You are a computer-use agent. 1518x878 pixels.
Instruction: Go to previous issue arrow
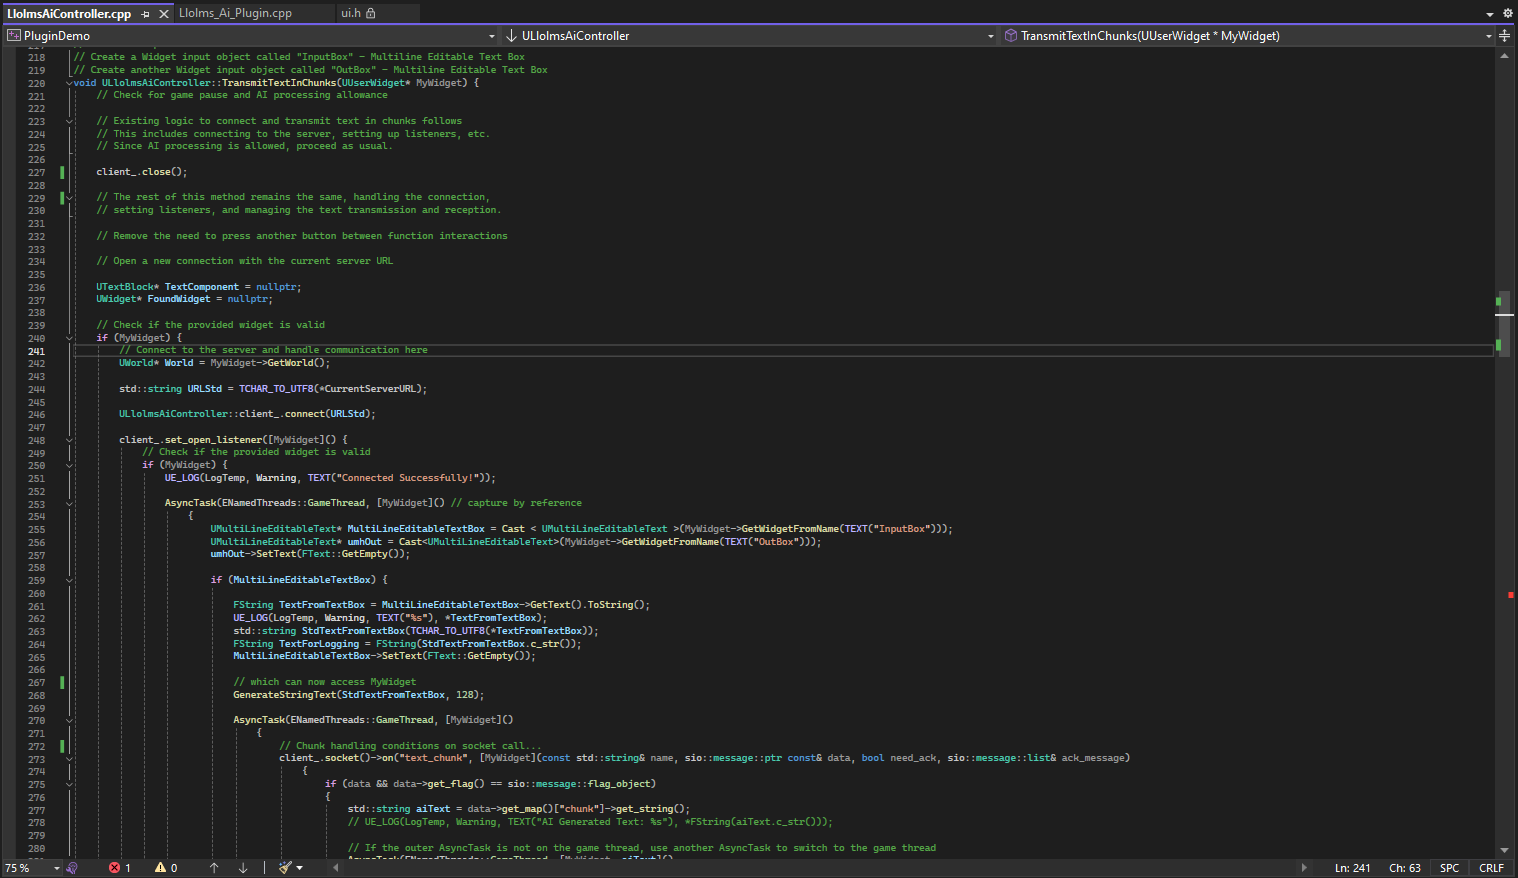click(x=213, y=868)
